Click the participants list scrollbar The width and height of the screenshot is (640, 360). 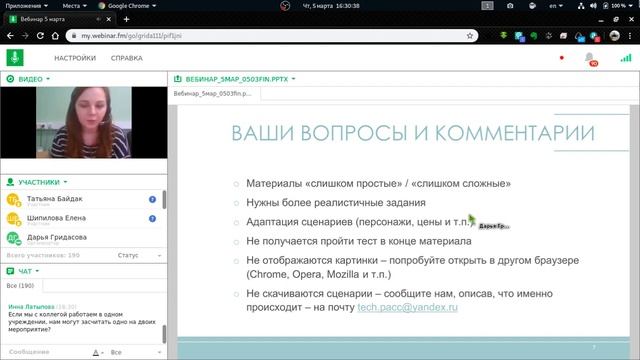point(164,200)
